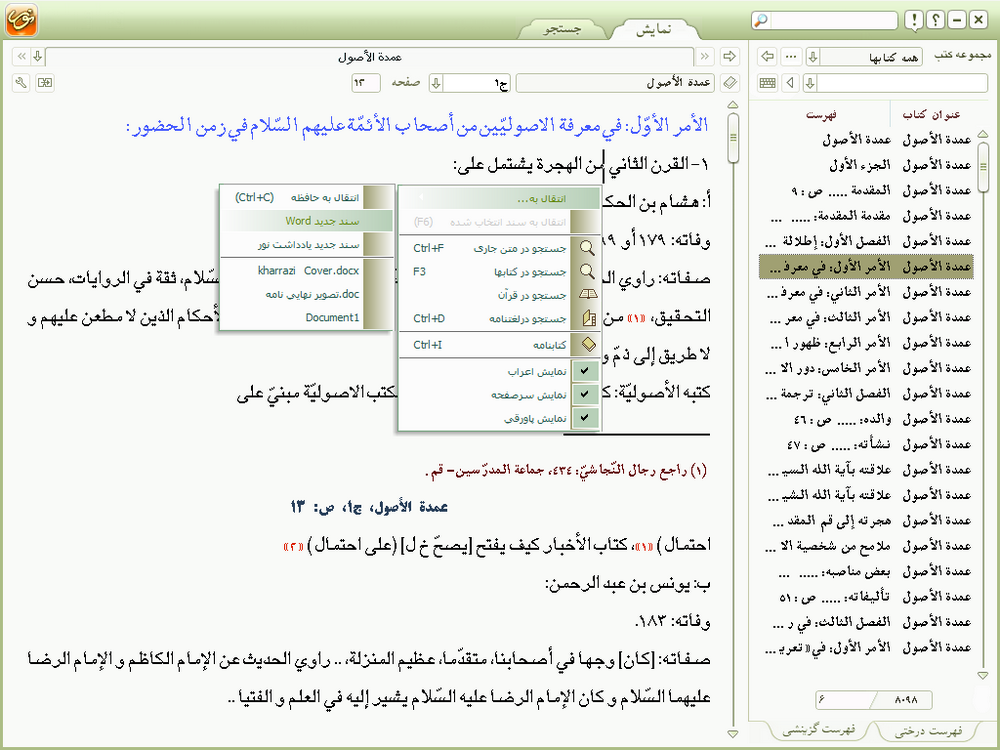Click the open-book Quran search icon
1000x750 pixels.
[x=588, y=295]
